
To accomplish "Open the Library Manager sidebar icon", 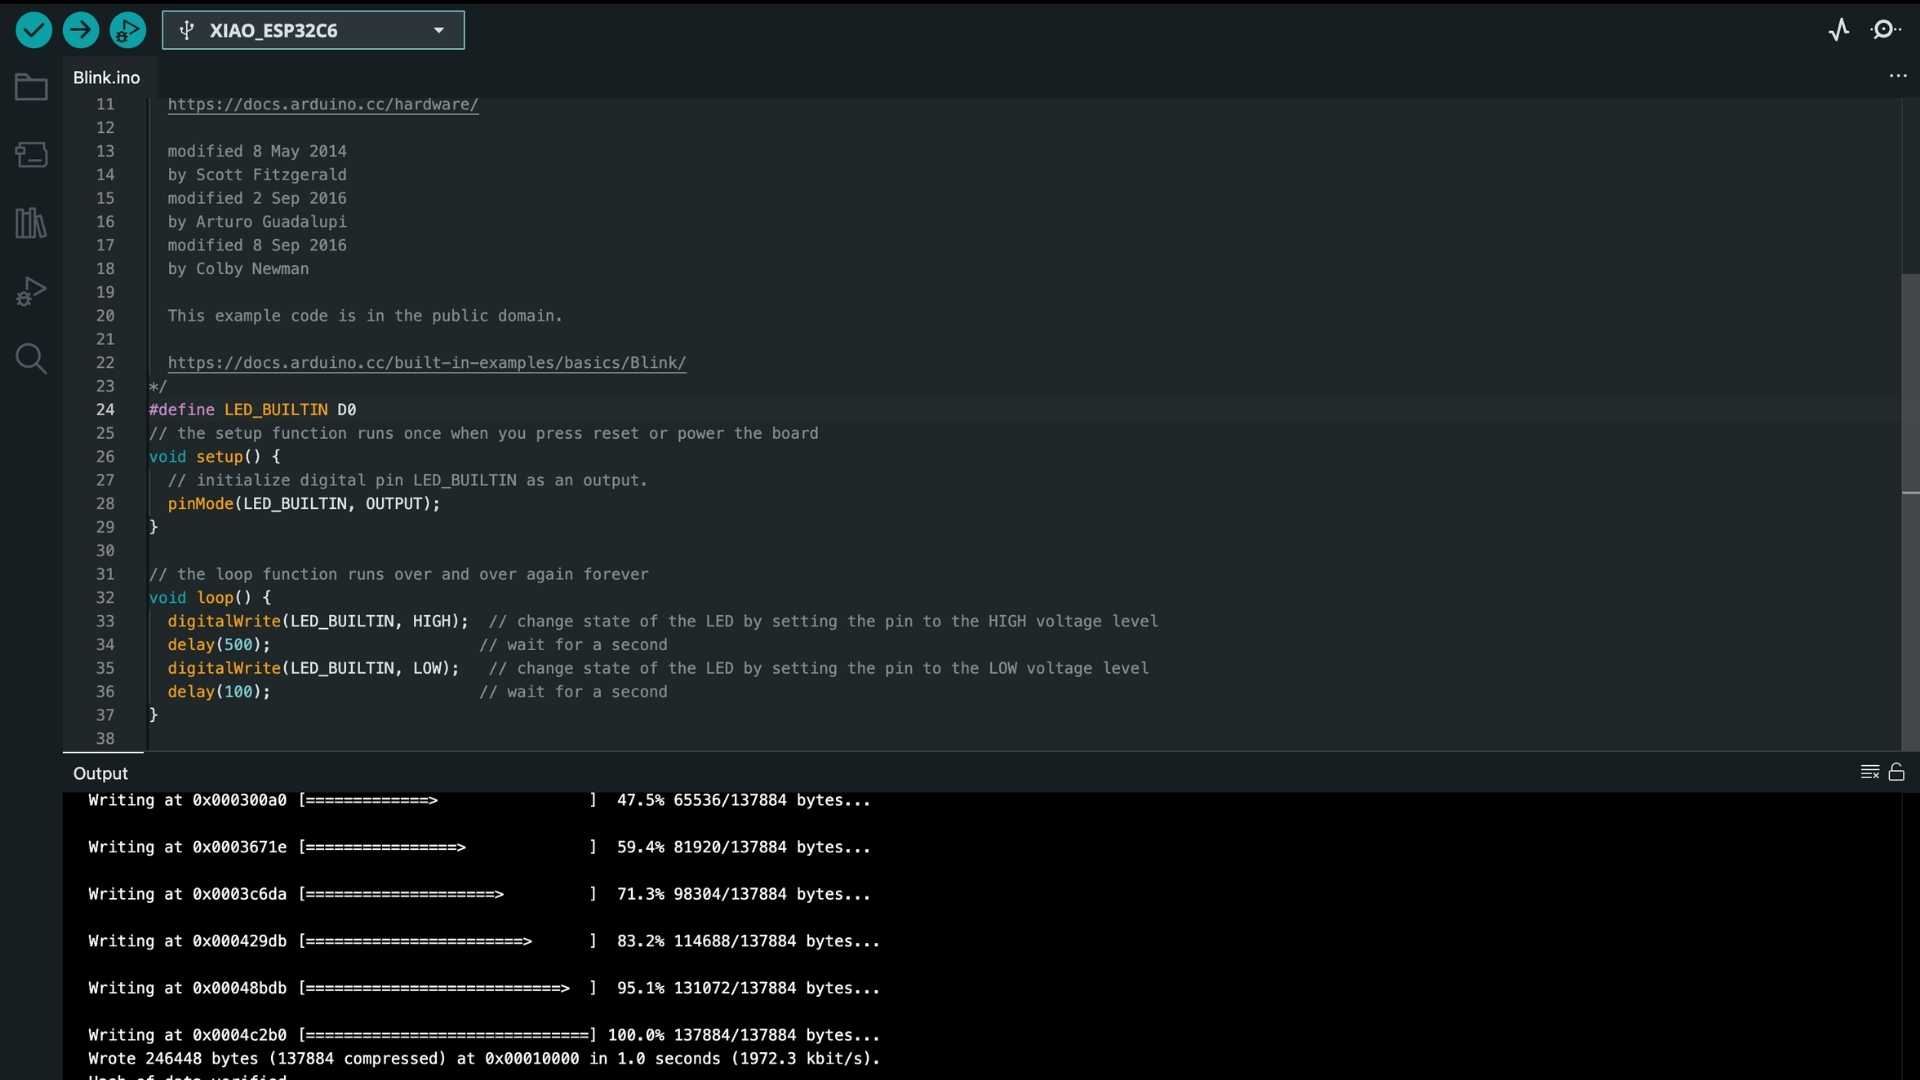I will pos(31,223).
